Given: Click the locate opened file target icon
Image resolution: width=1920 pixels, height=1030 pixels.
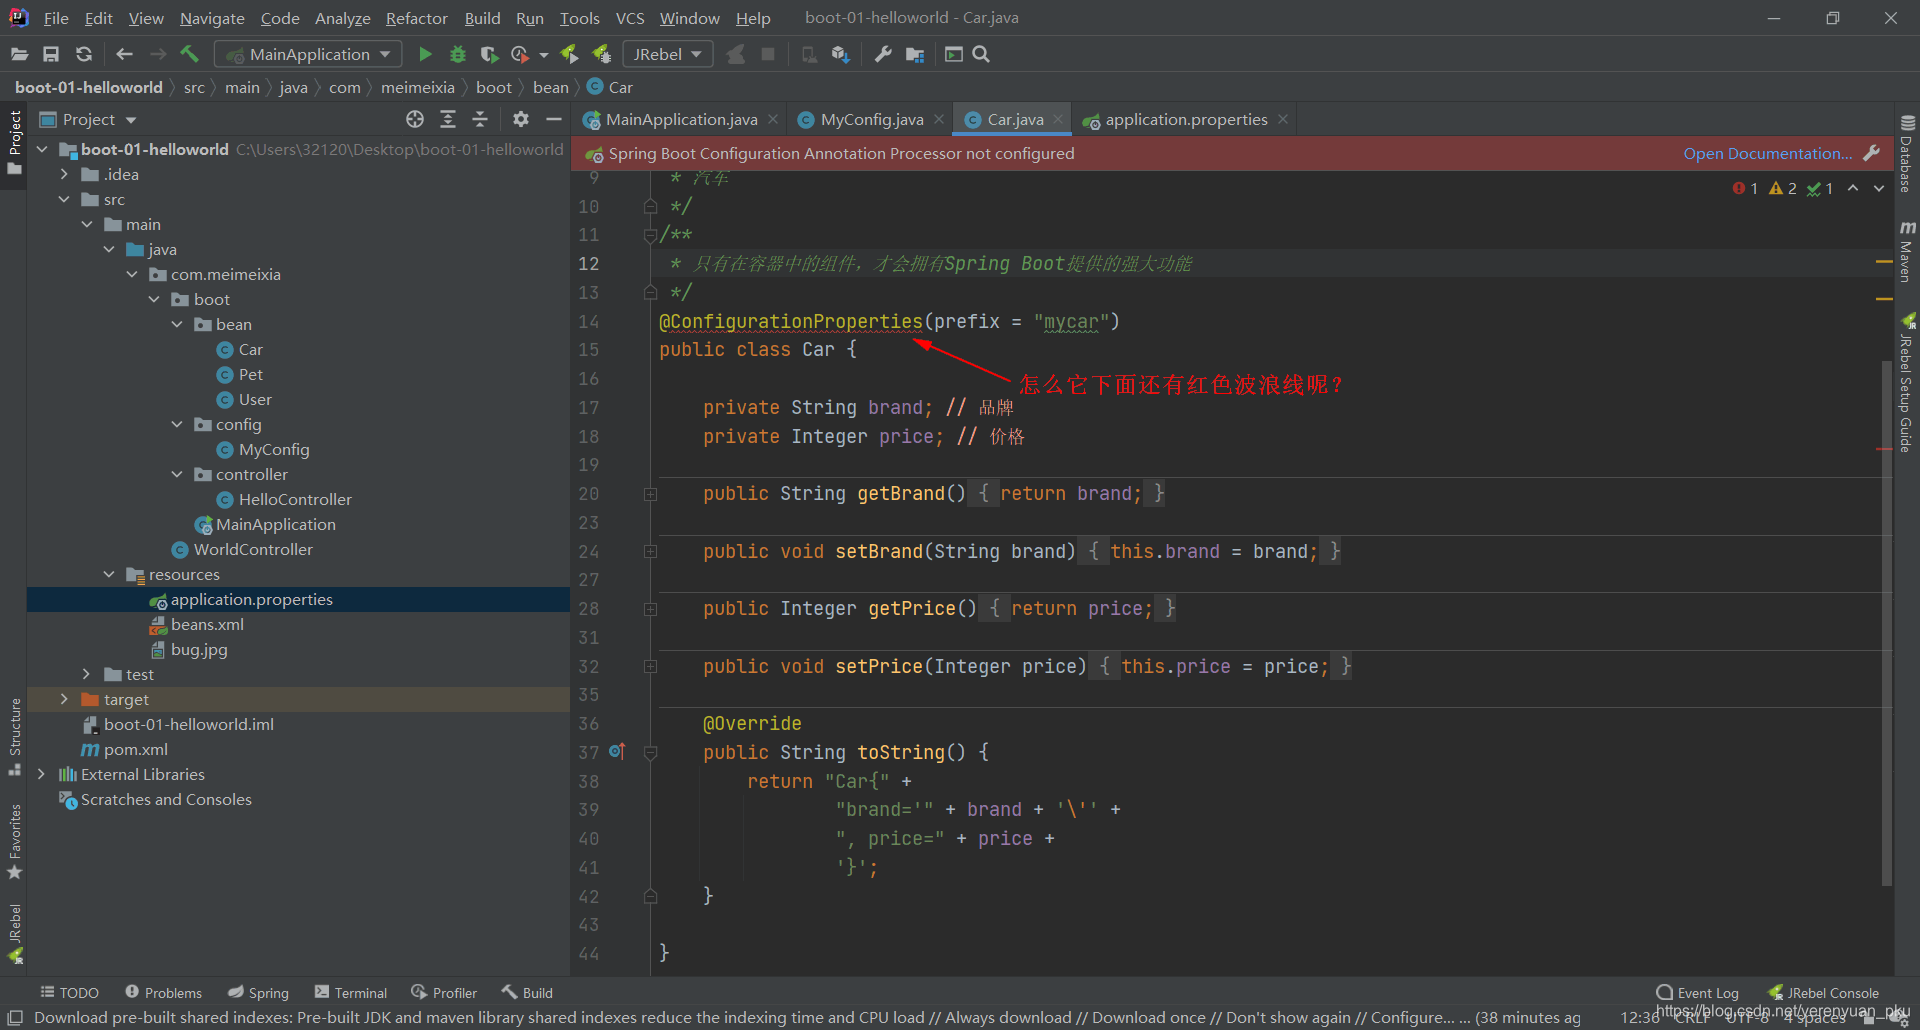Looking at the screenshot, I should tap(415, 119).
